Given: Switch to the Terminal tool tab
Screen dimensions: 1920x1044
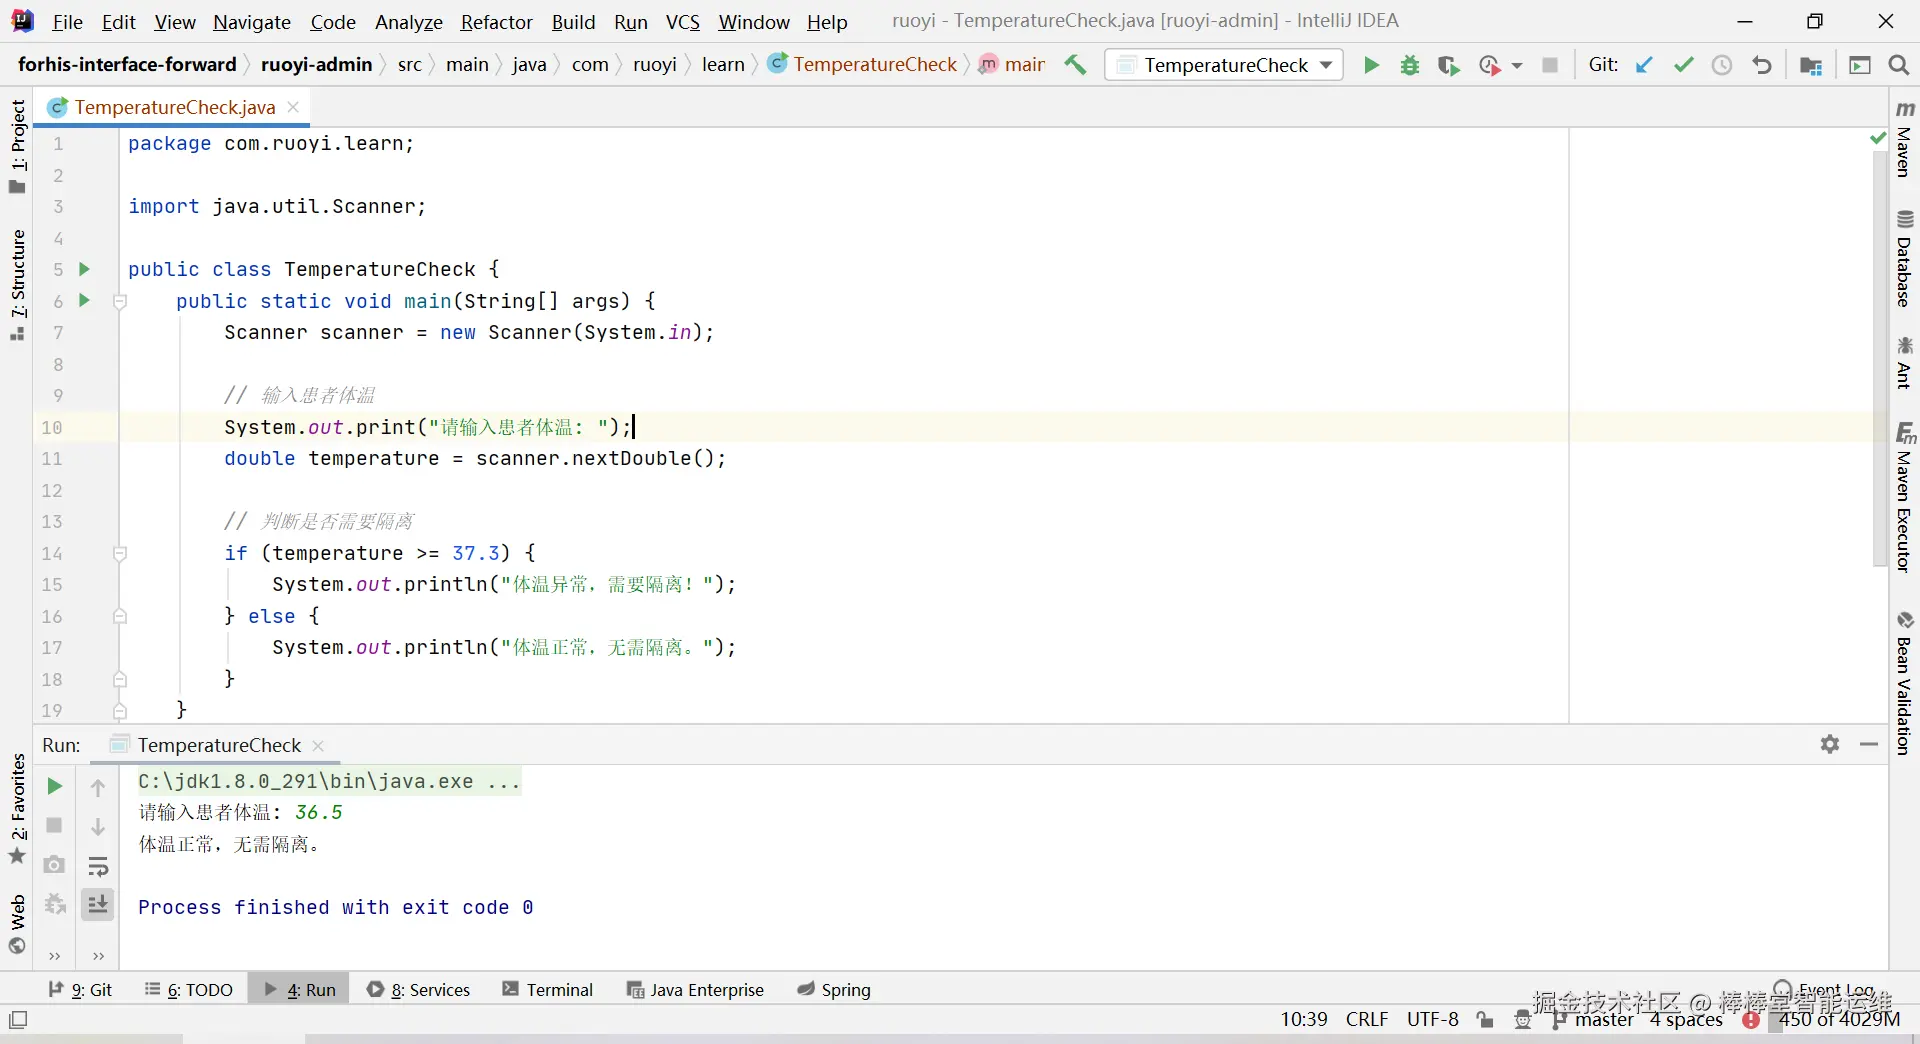Looking at the screenshot, I should coord(548,989).
